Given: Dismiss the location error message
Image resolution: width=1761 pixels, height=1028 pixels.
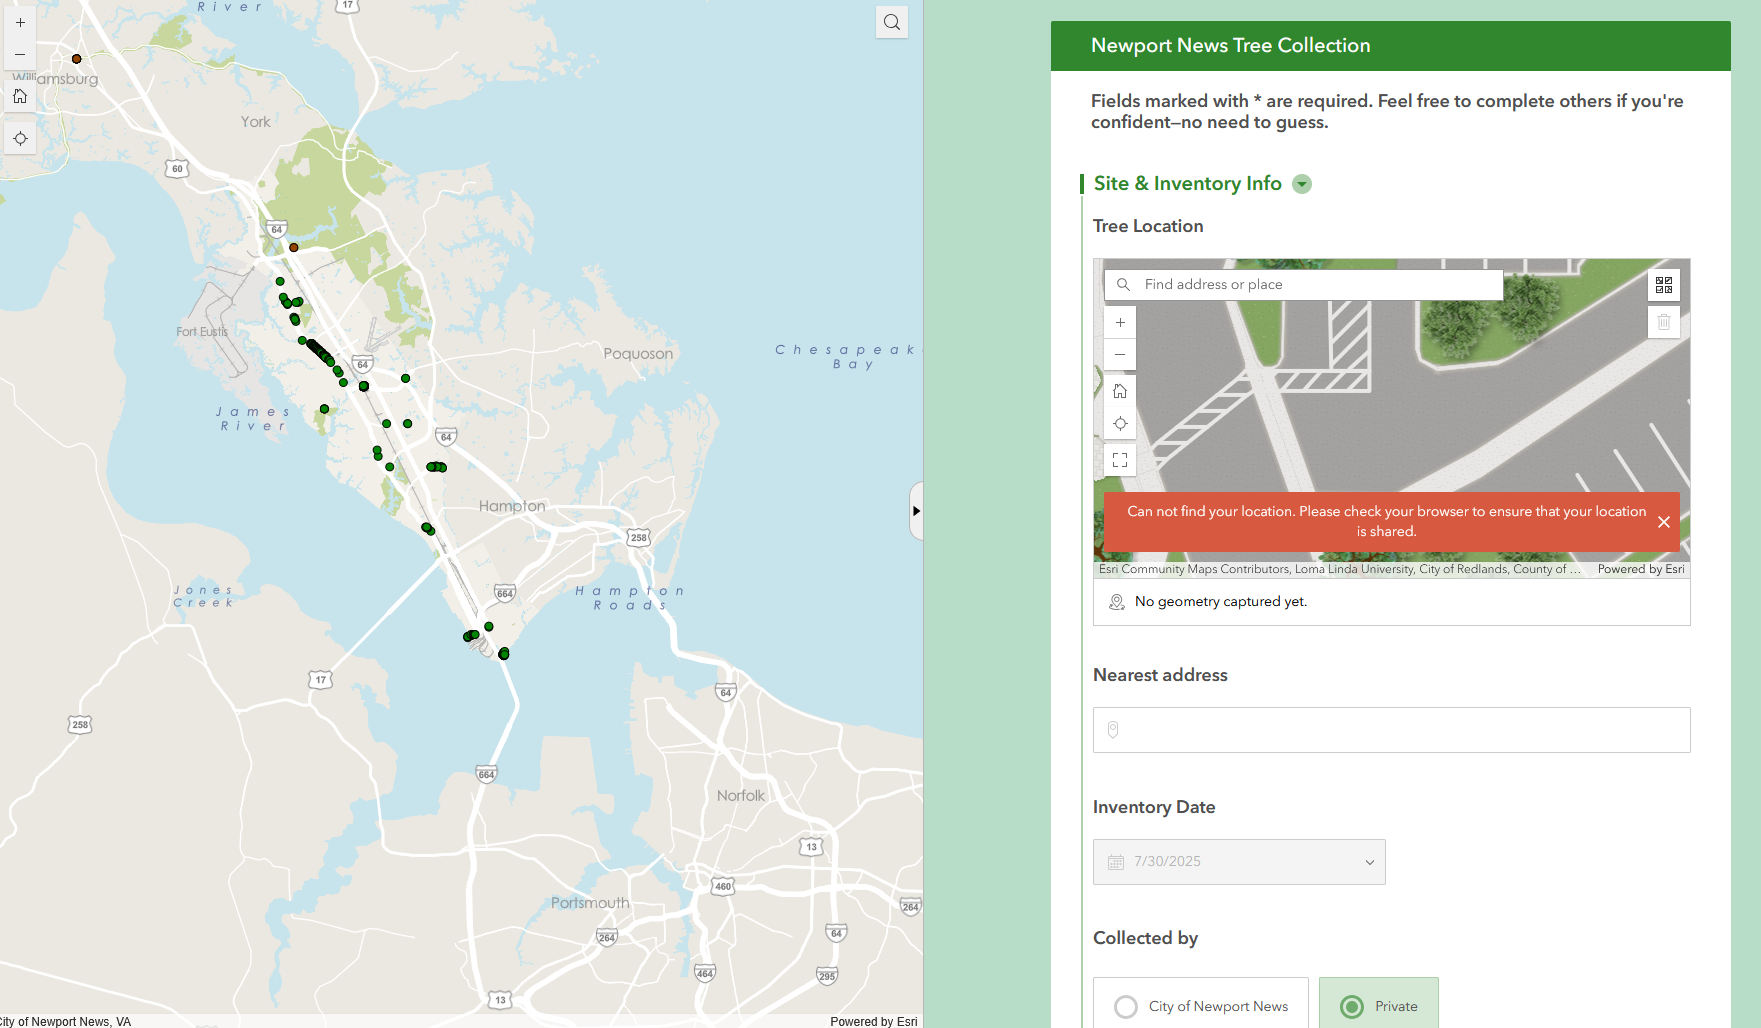Looking at the screenshot, I should (x=1664, y=522).
